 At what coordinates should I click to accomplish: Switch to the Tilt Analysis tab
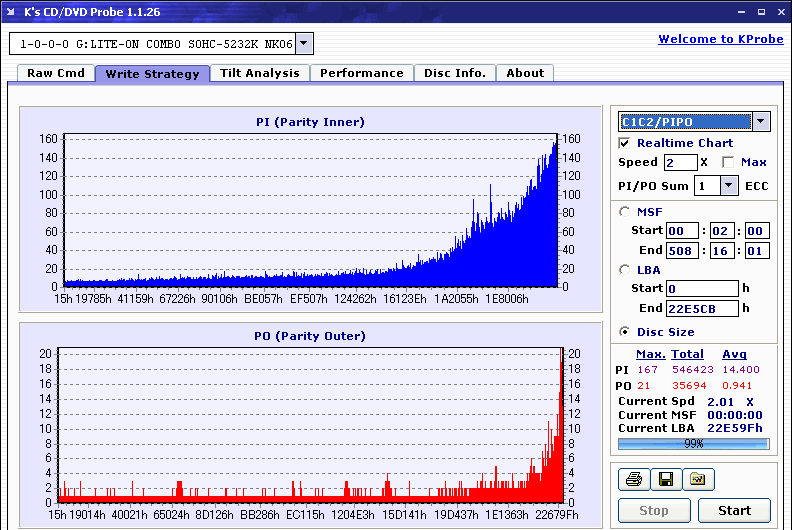(x=260, y=73)
